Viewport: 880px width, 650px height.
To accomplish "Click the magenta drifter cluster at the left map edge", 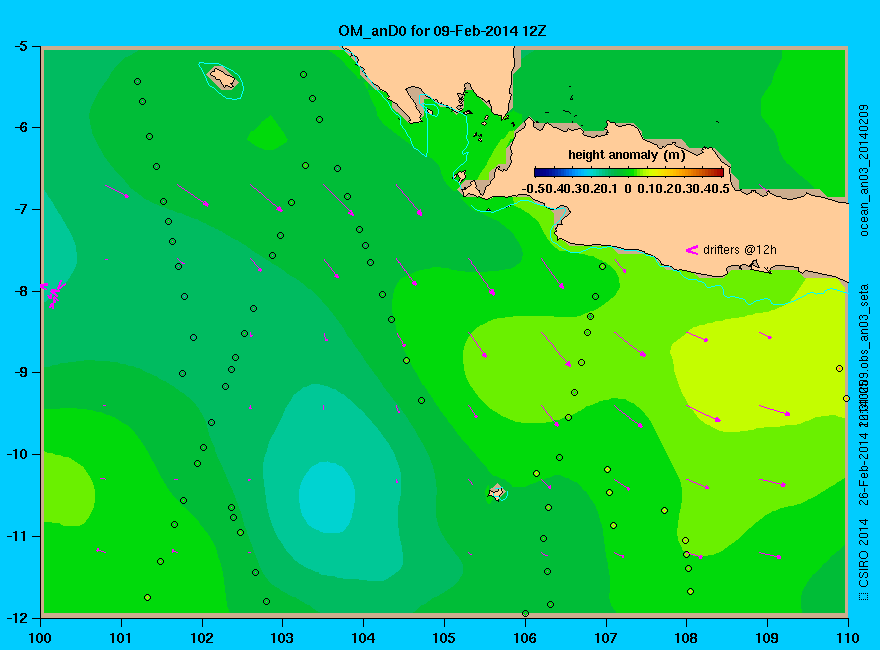I will pyautogui.click(x=52, y=294).
